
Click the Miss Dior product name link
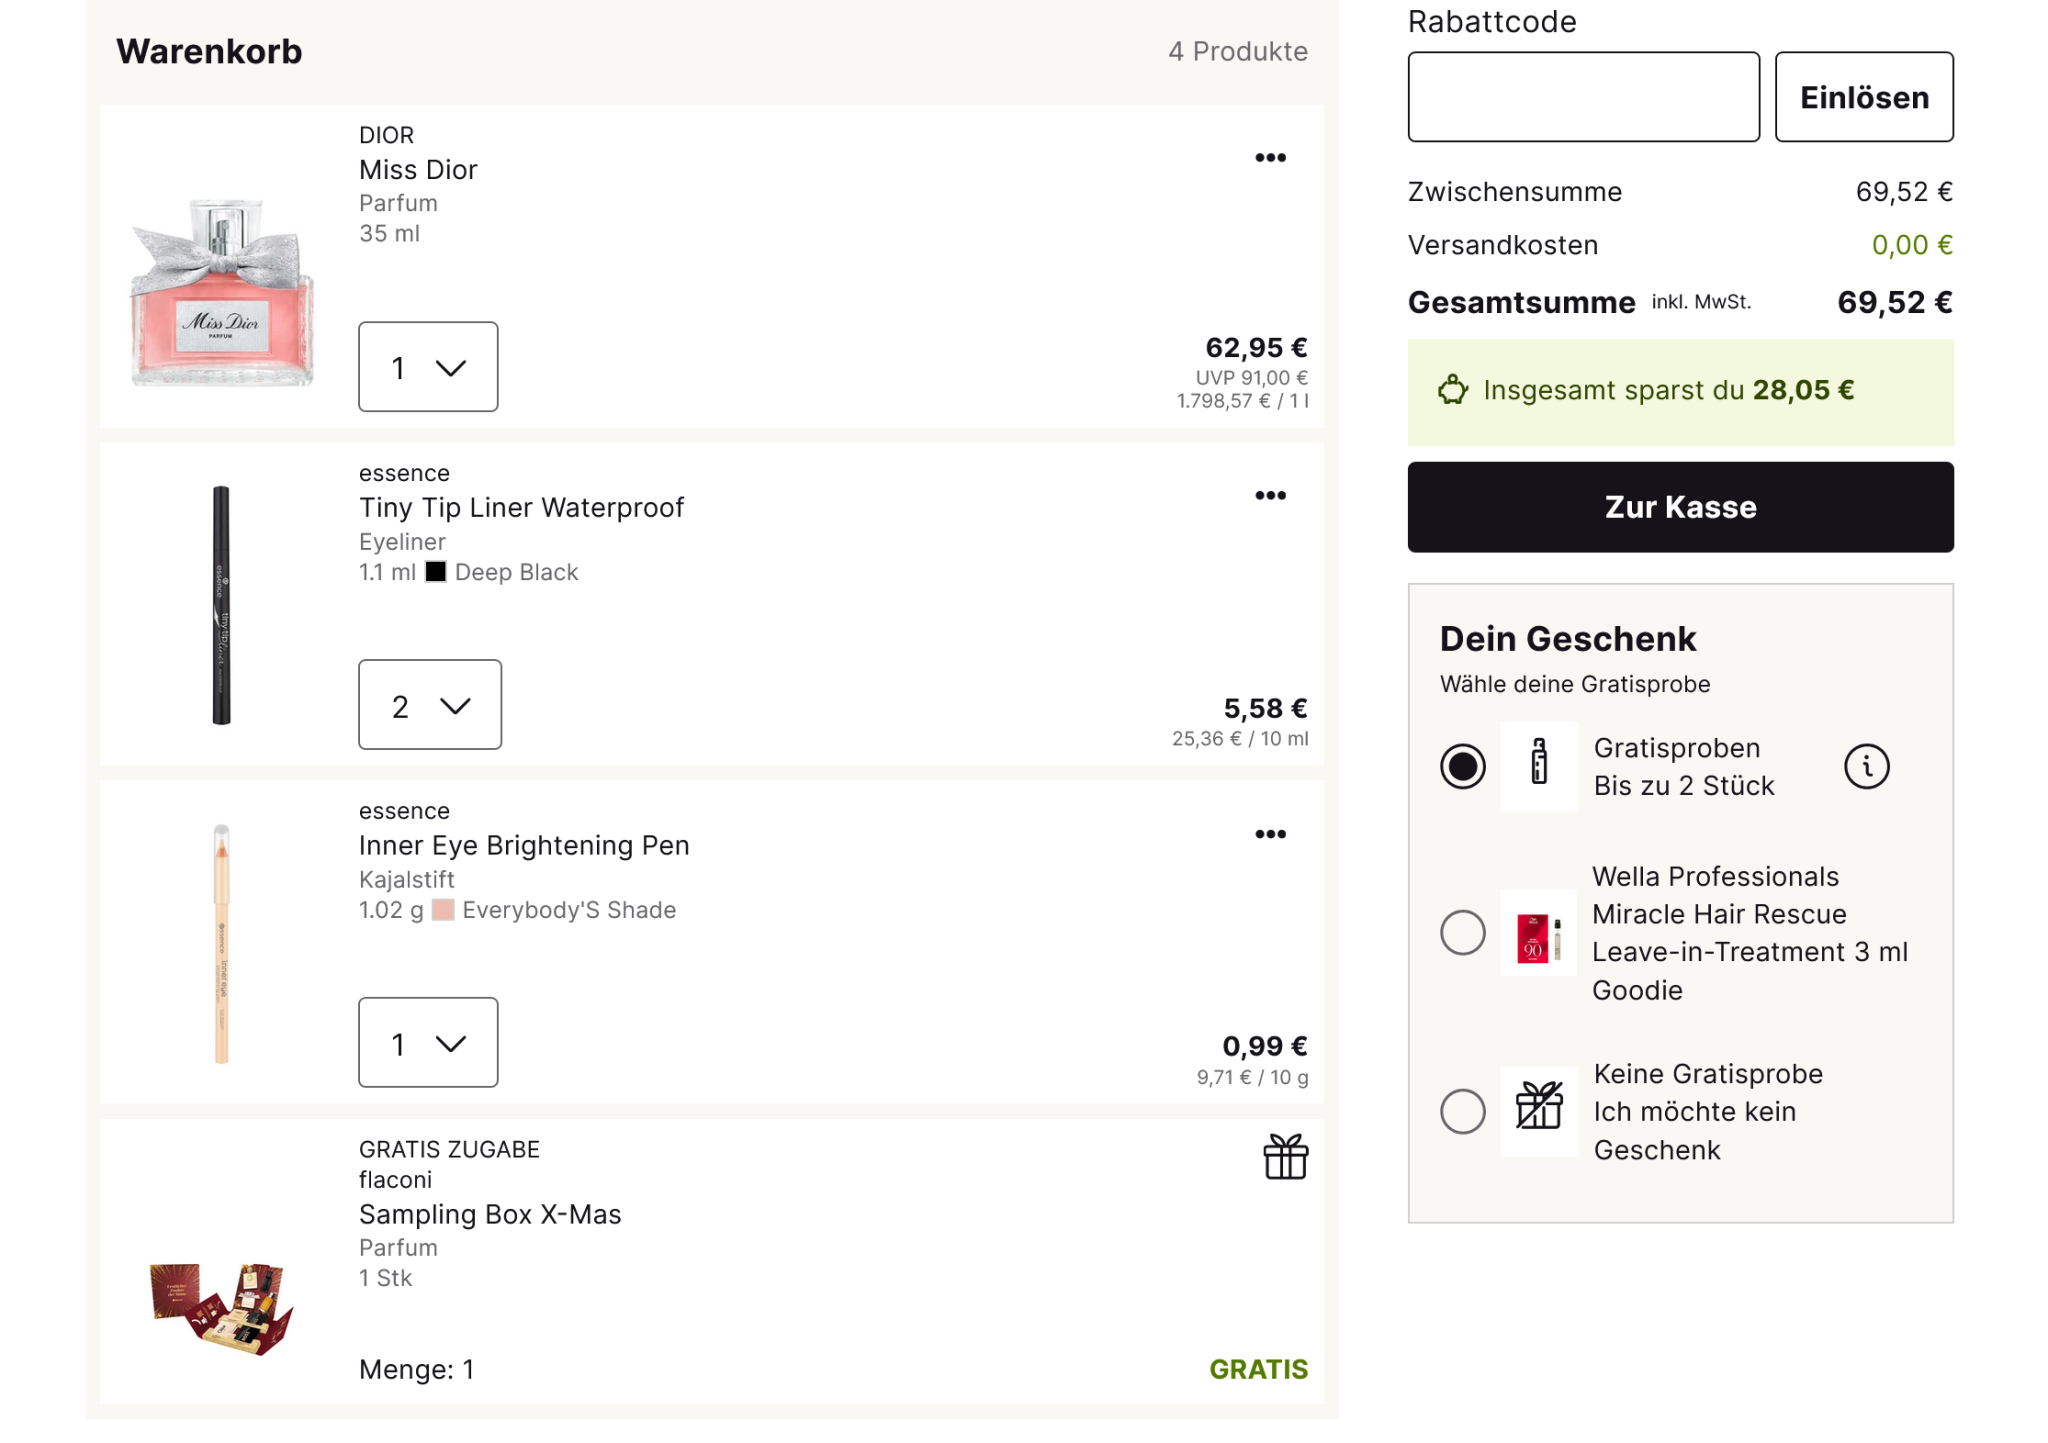[x=418, y=170]
